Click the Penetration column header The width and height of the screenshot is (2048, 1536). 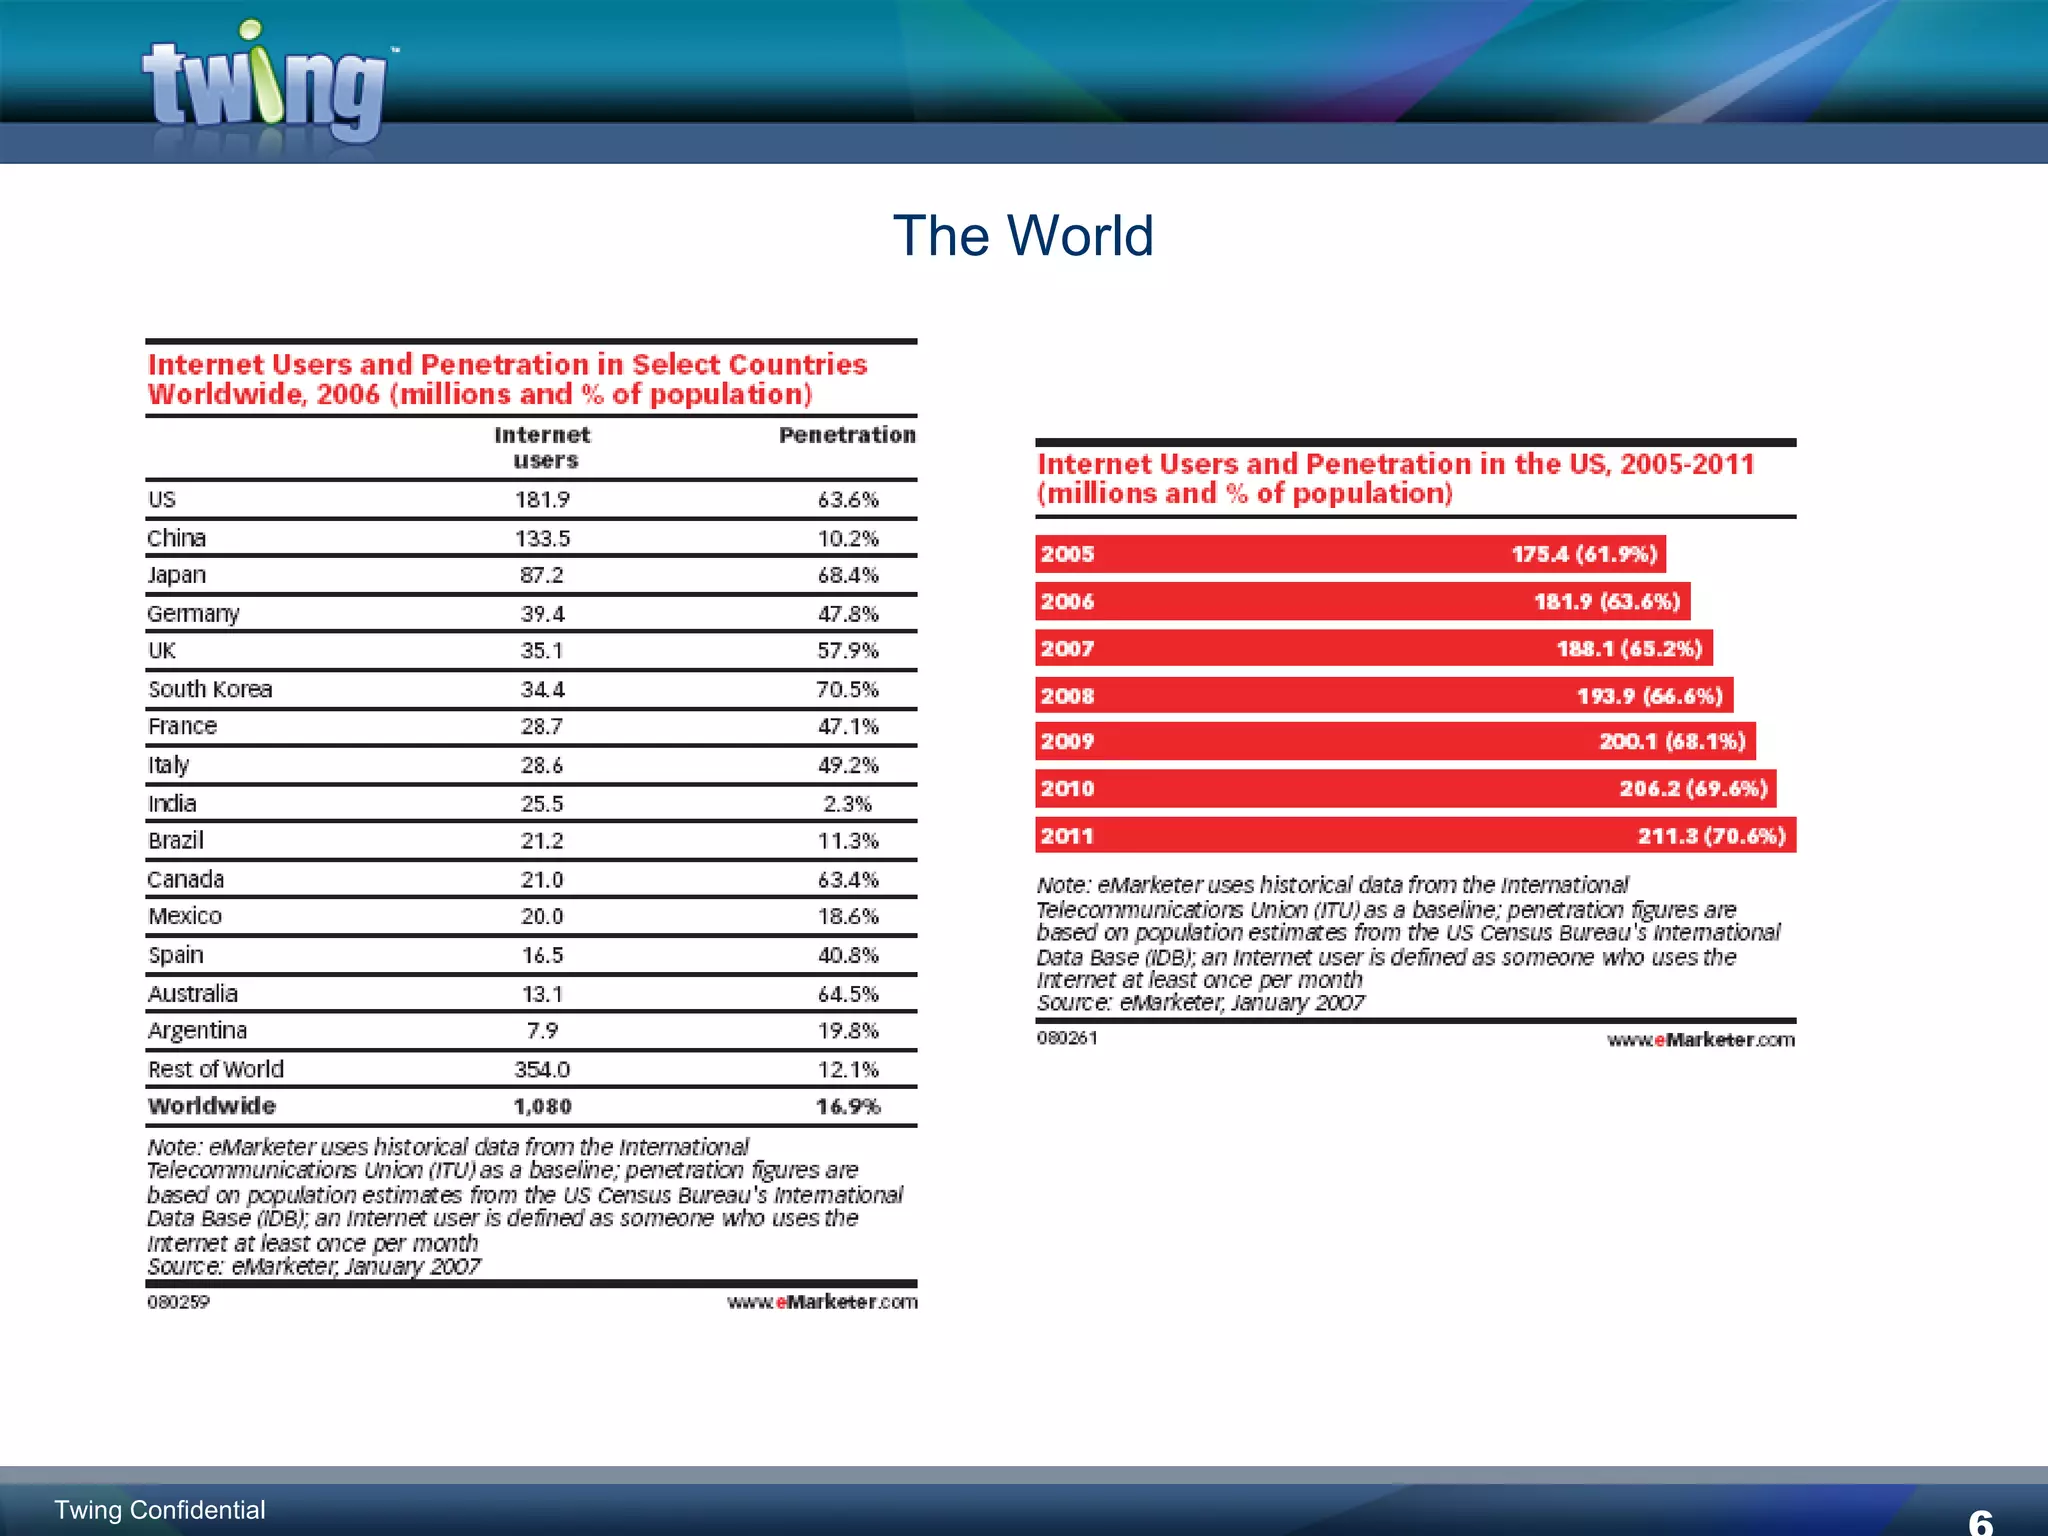coord(847,435)
